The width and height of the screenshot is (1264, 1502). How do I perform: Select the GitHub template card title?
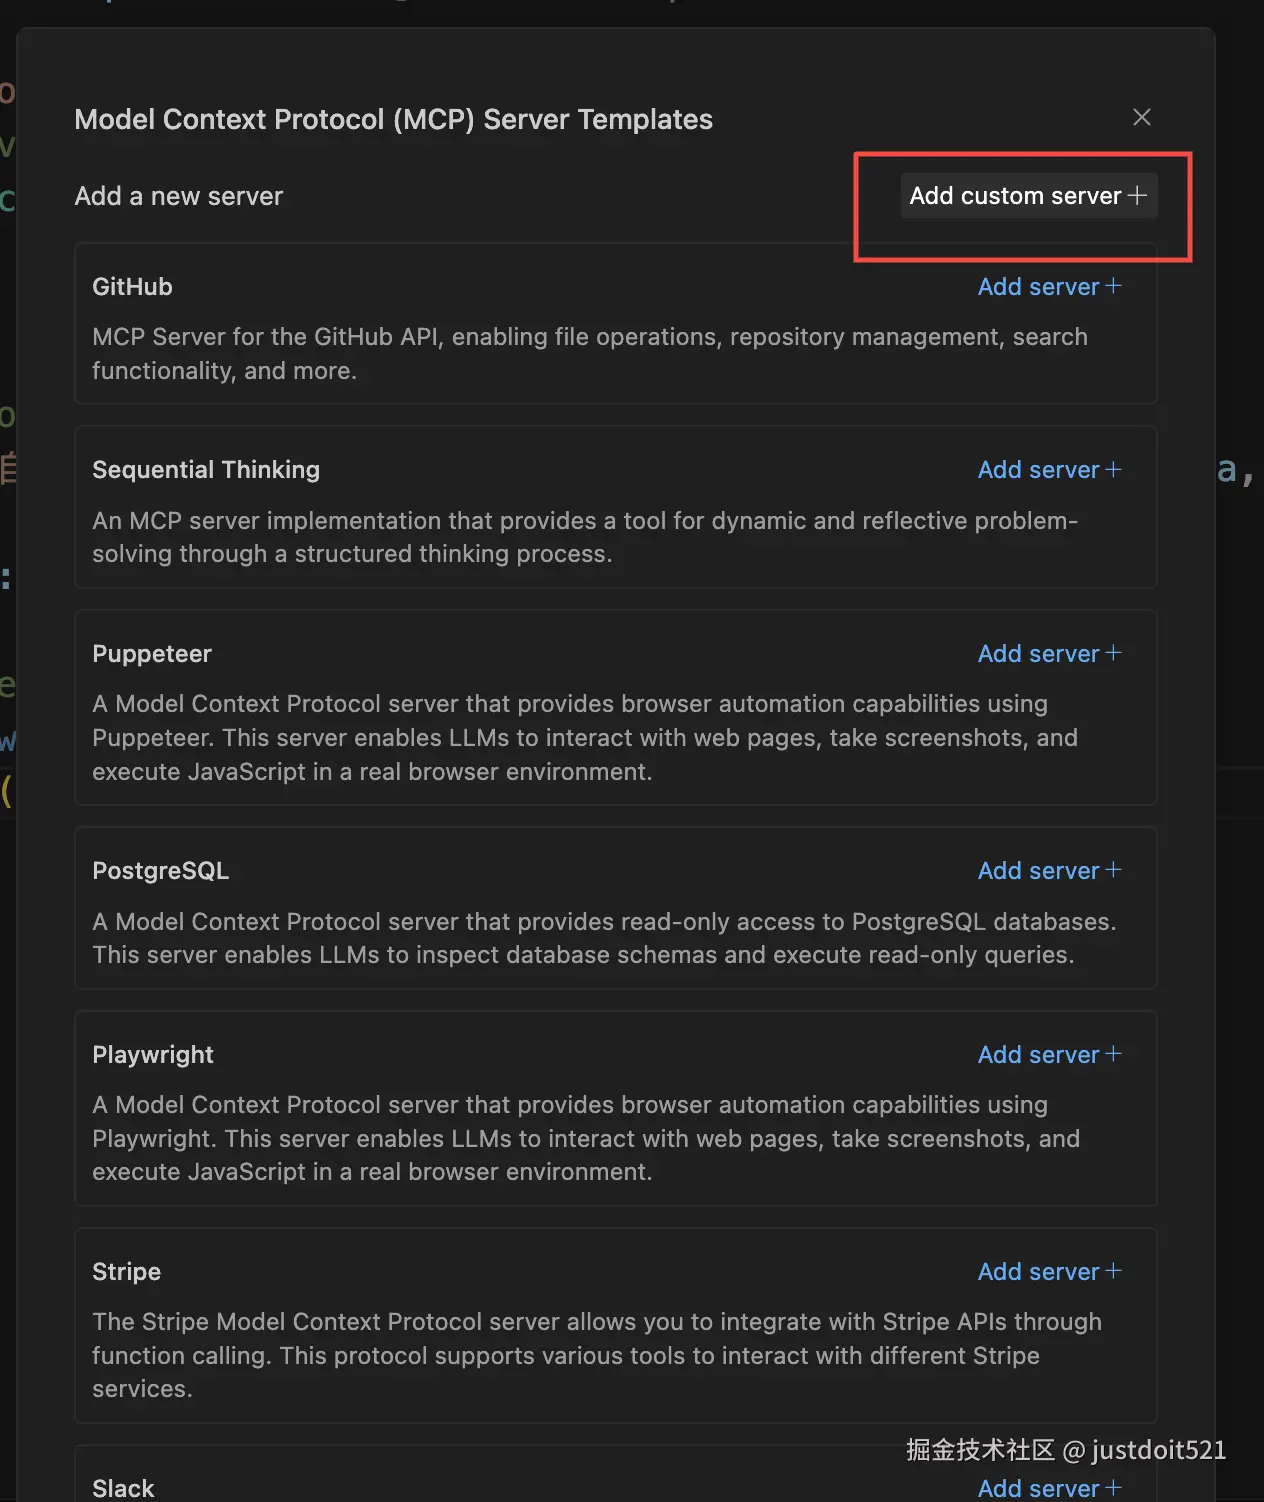click(x=132, y=287)
